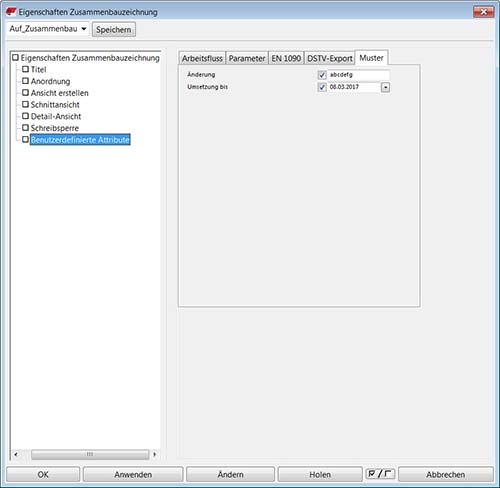Open the date picker for Umsetzung bis

point(385,87)
